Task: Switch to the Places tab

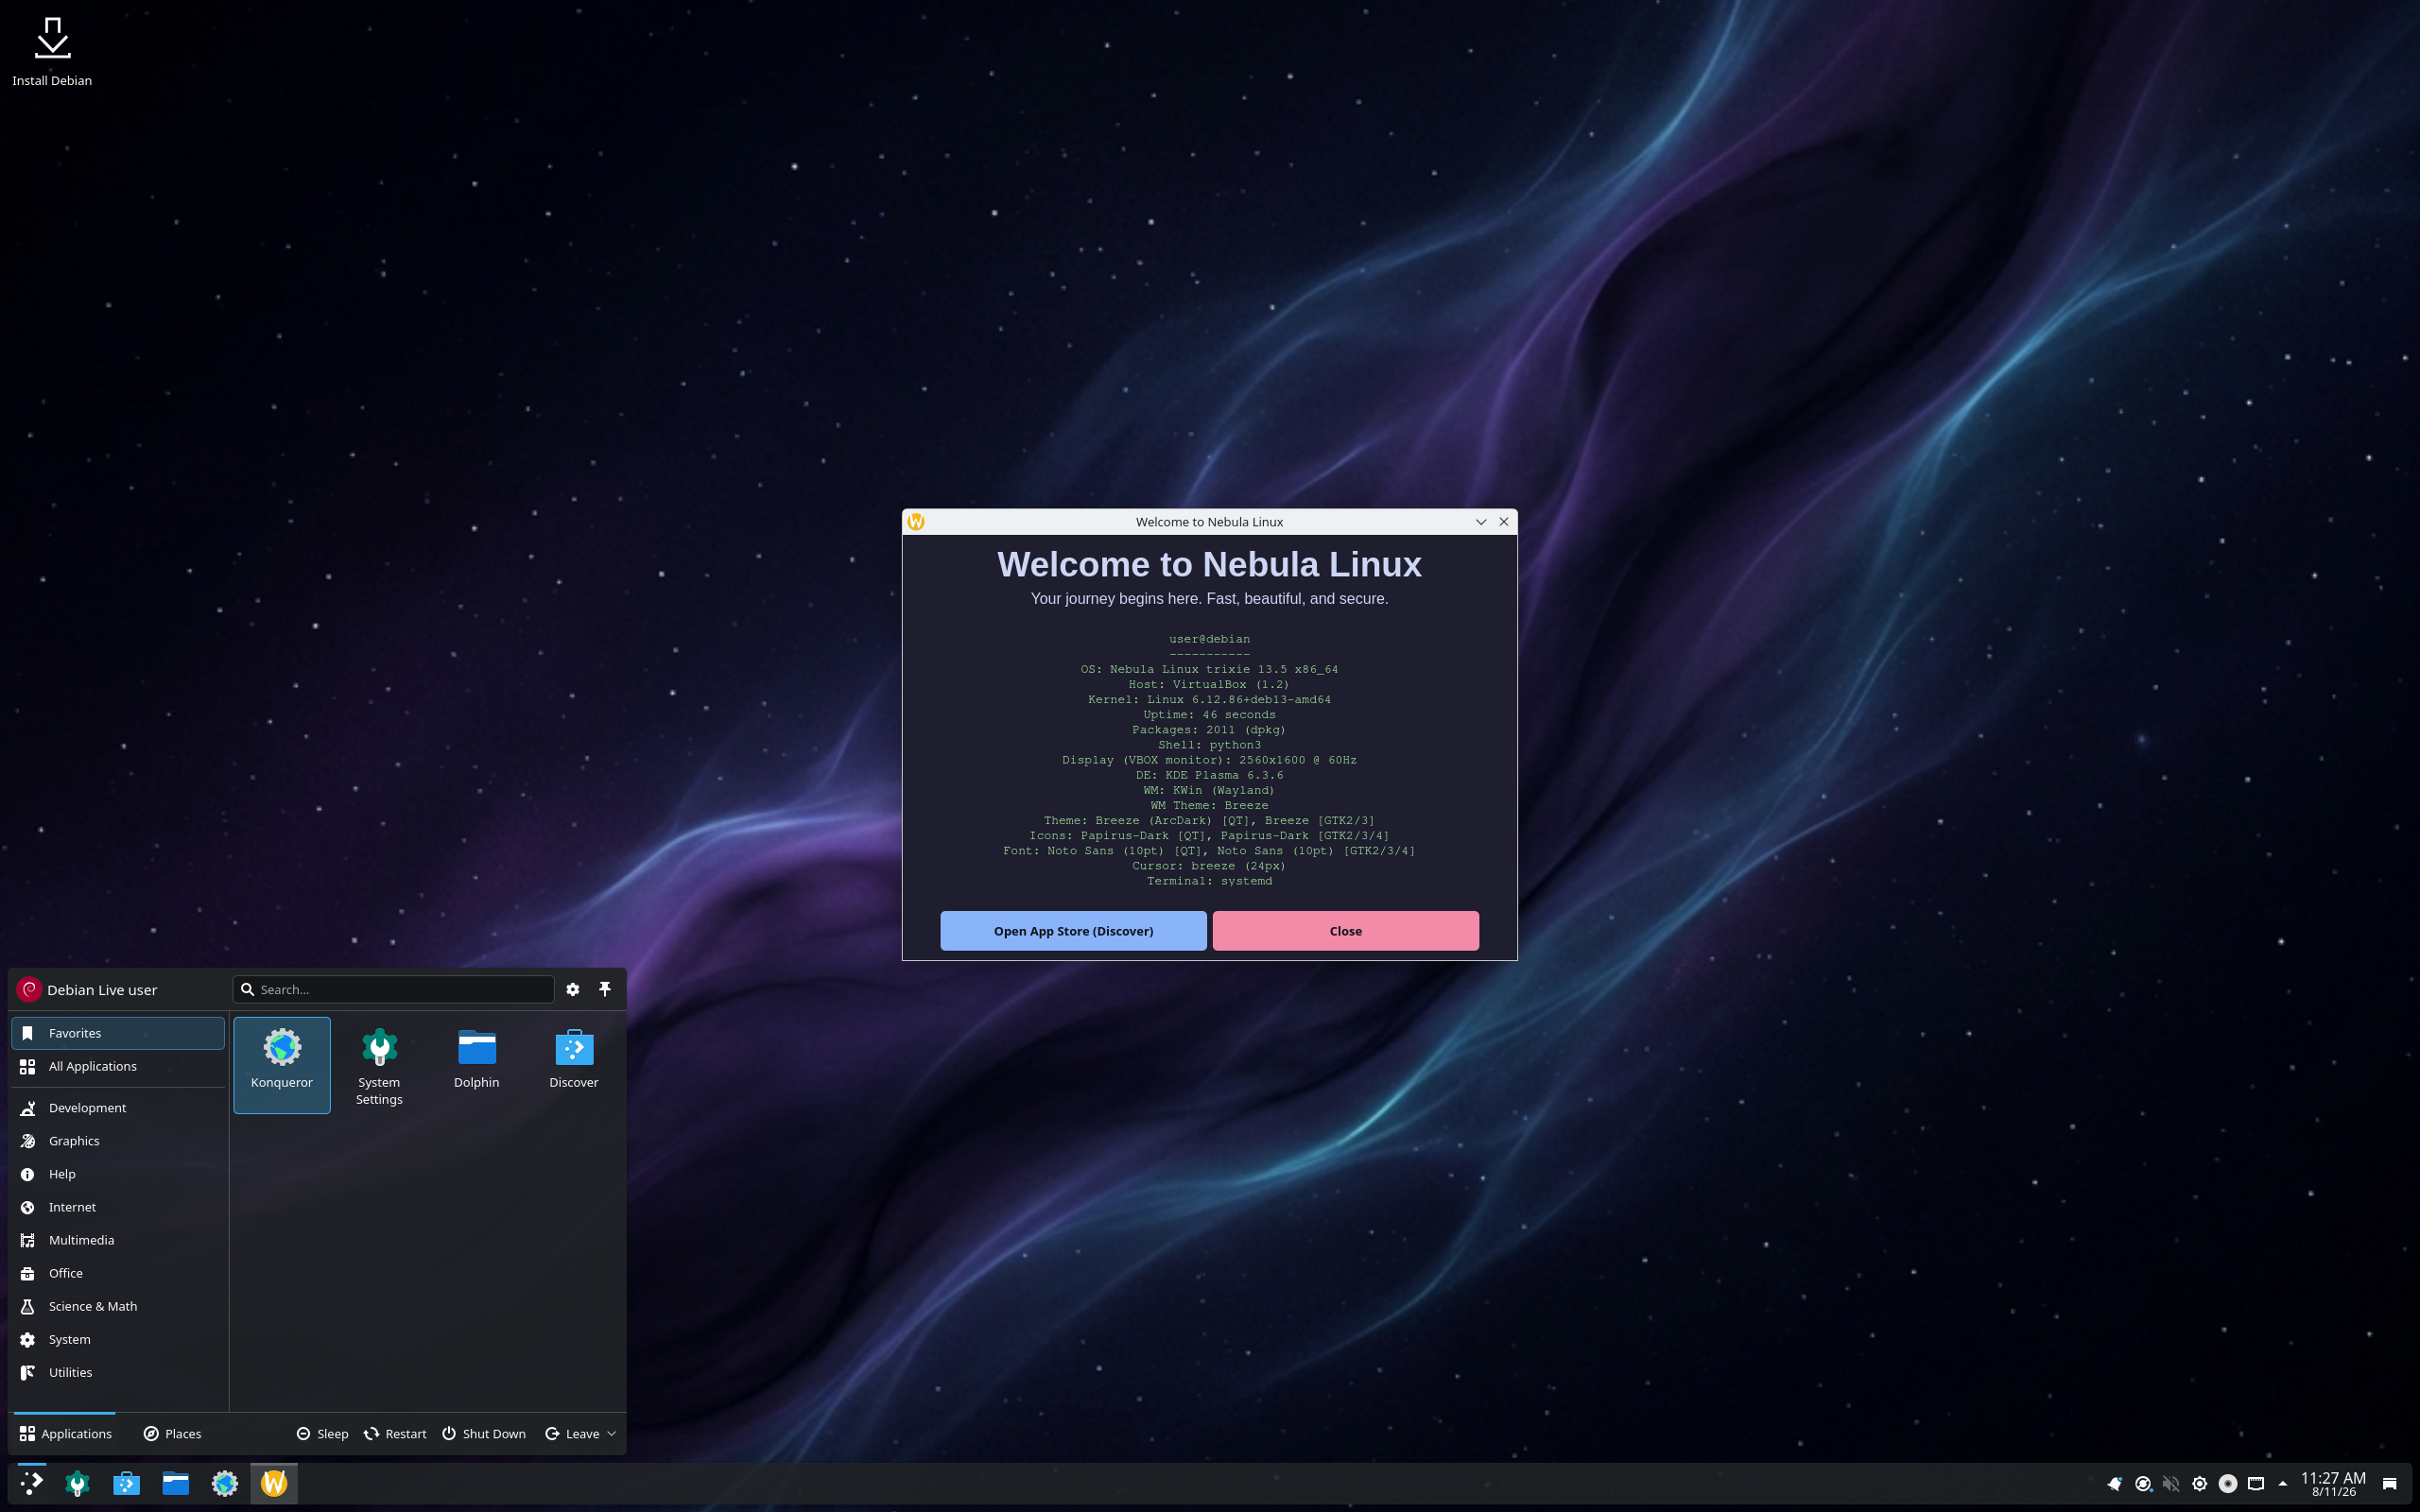Action: (173, 1434)
